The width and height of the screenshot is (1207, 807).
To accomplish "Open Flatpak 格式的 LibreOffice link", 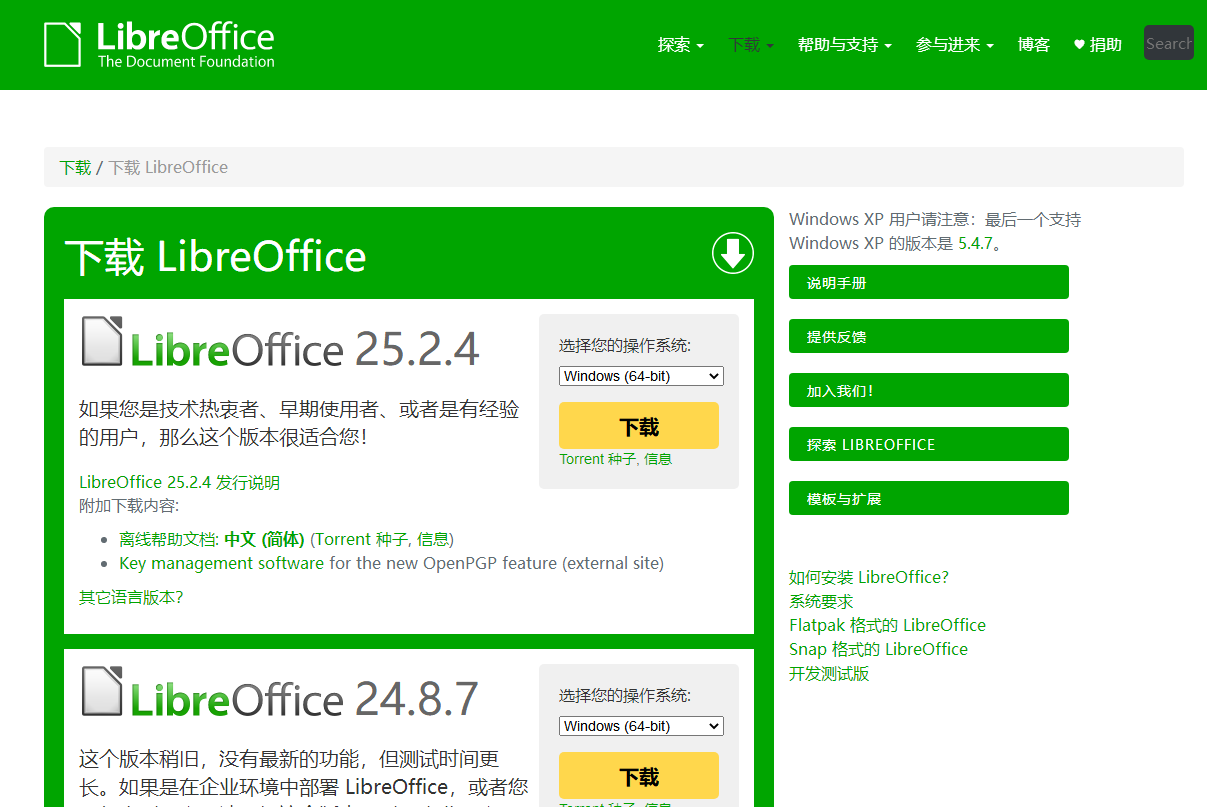I will (x=887, y=625).
